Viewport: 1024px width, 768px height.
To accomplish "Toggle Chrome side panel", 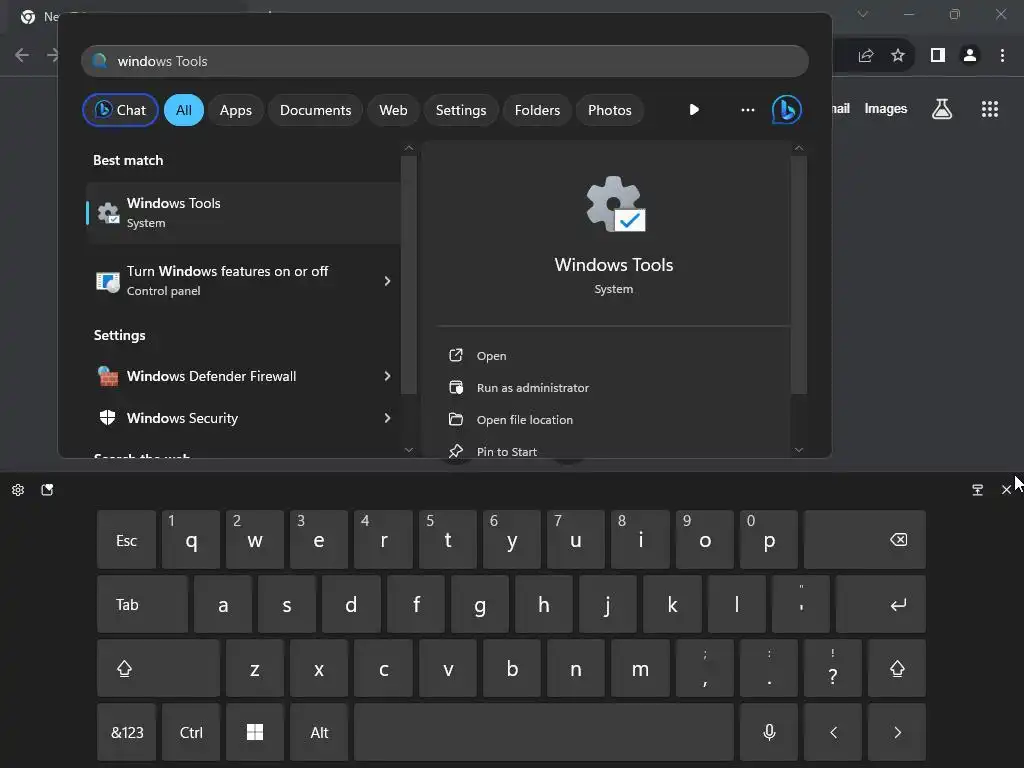I will pos(938,56).
